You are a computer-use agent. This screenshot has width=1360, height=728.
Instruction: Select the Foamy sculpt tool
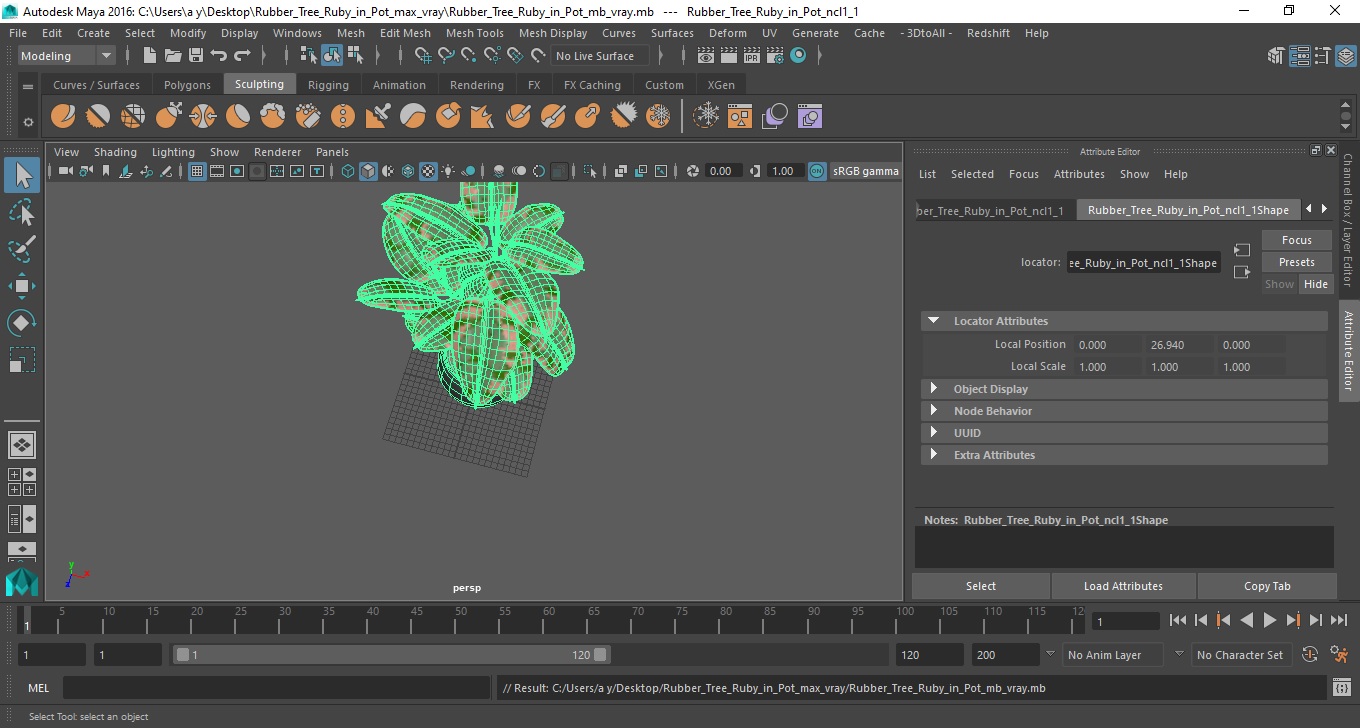[273, 116]
